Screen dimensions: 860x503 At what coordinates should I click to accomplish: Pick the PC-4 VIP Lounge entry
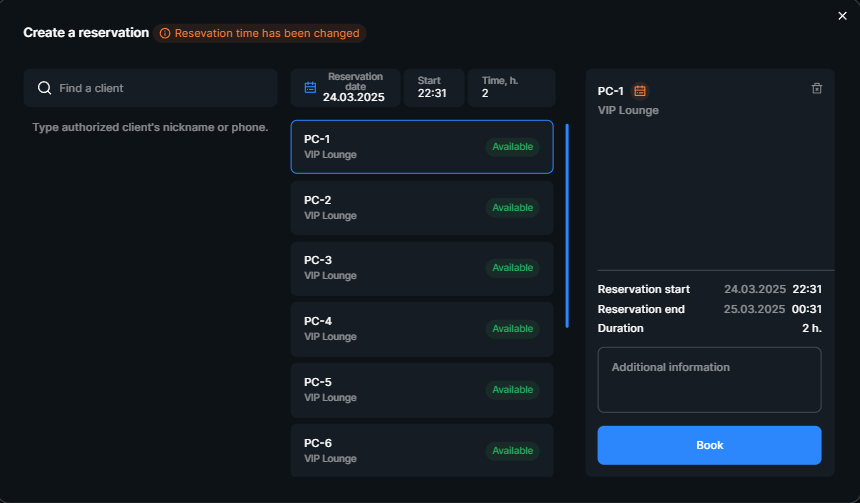tap(422, 329)
